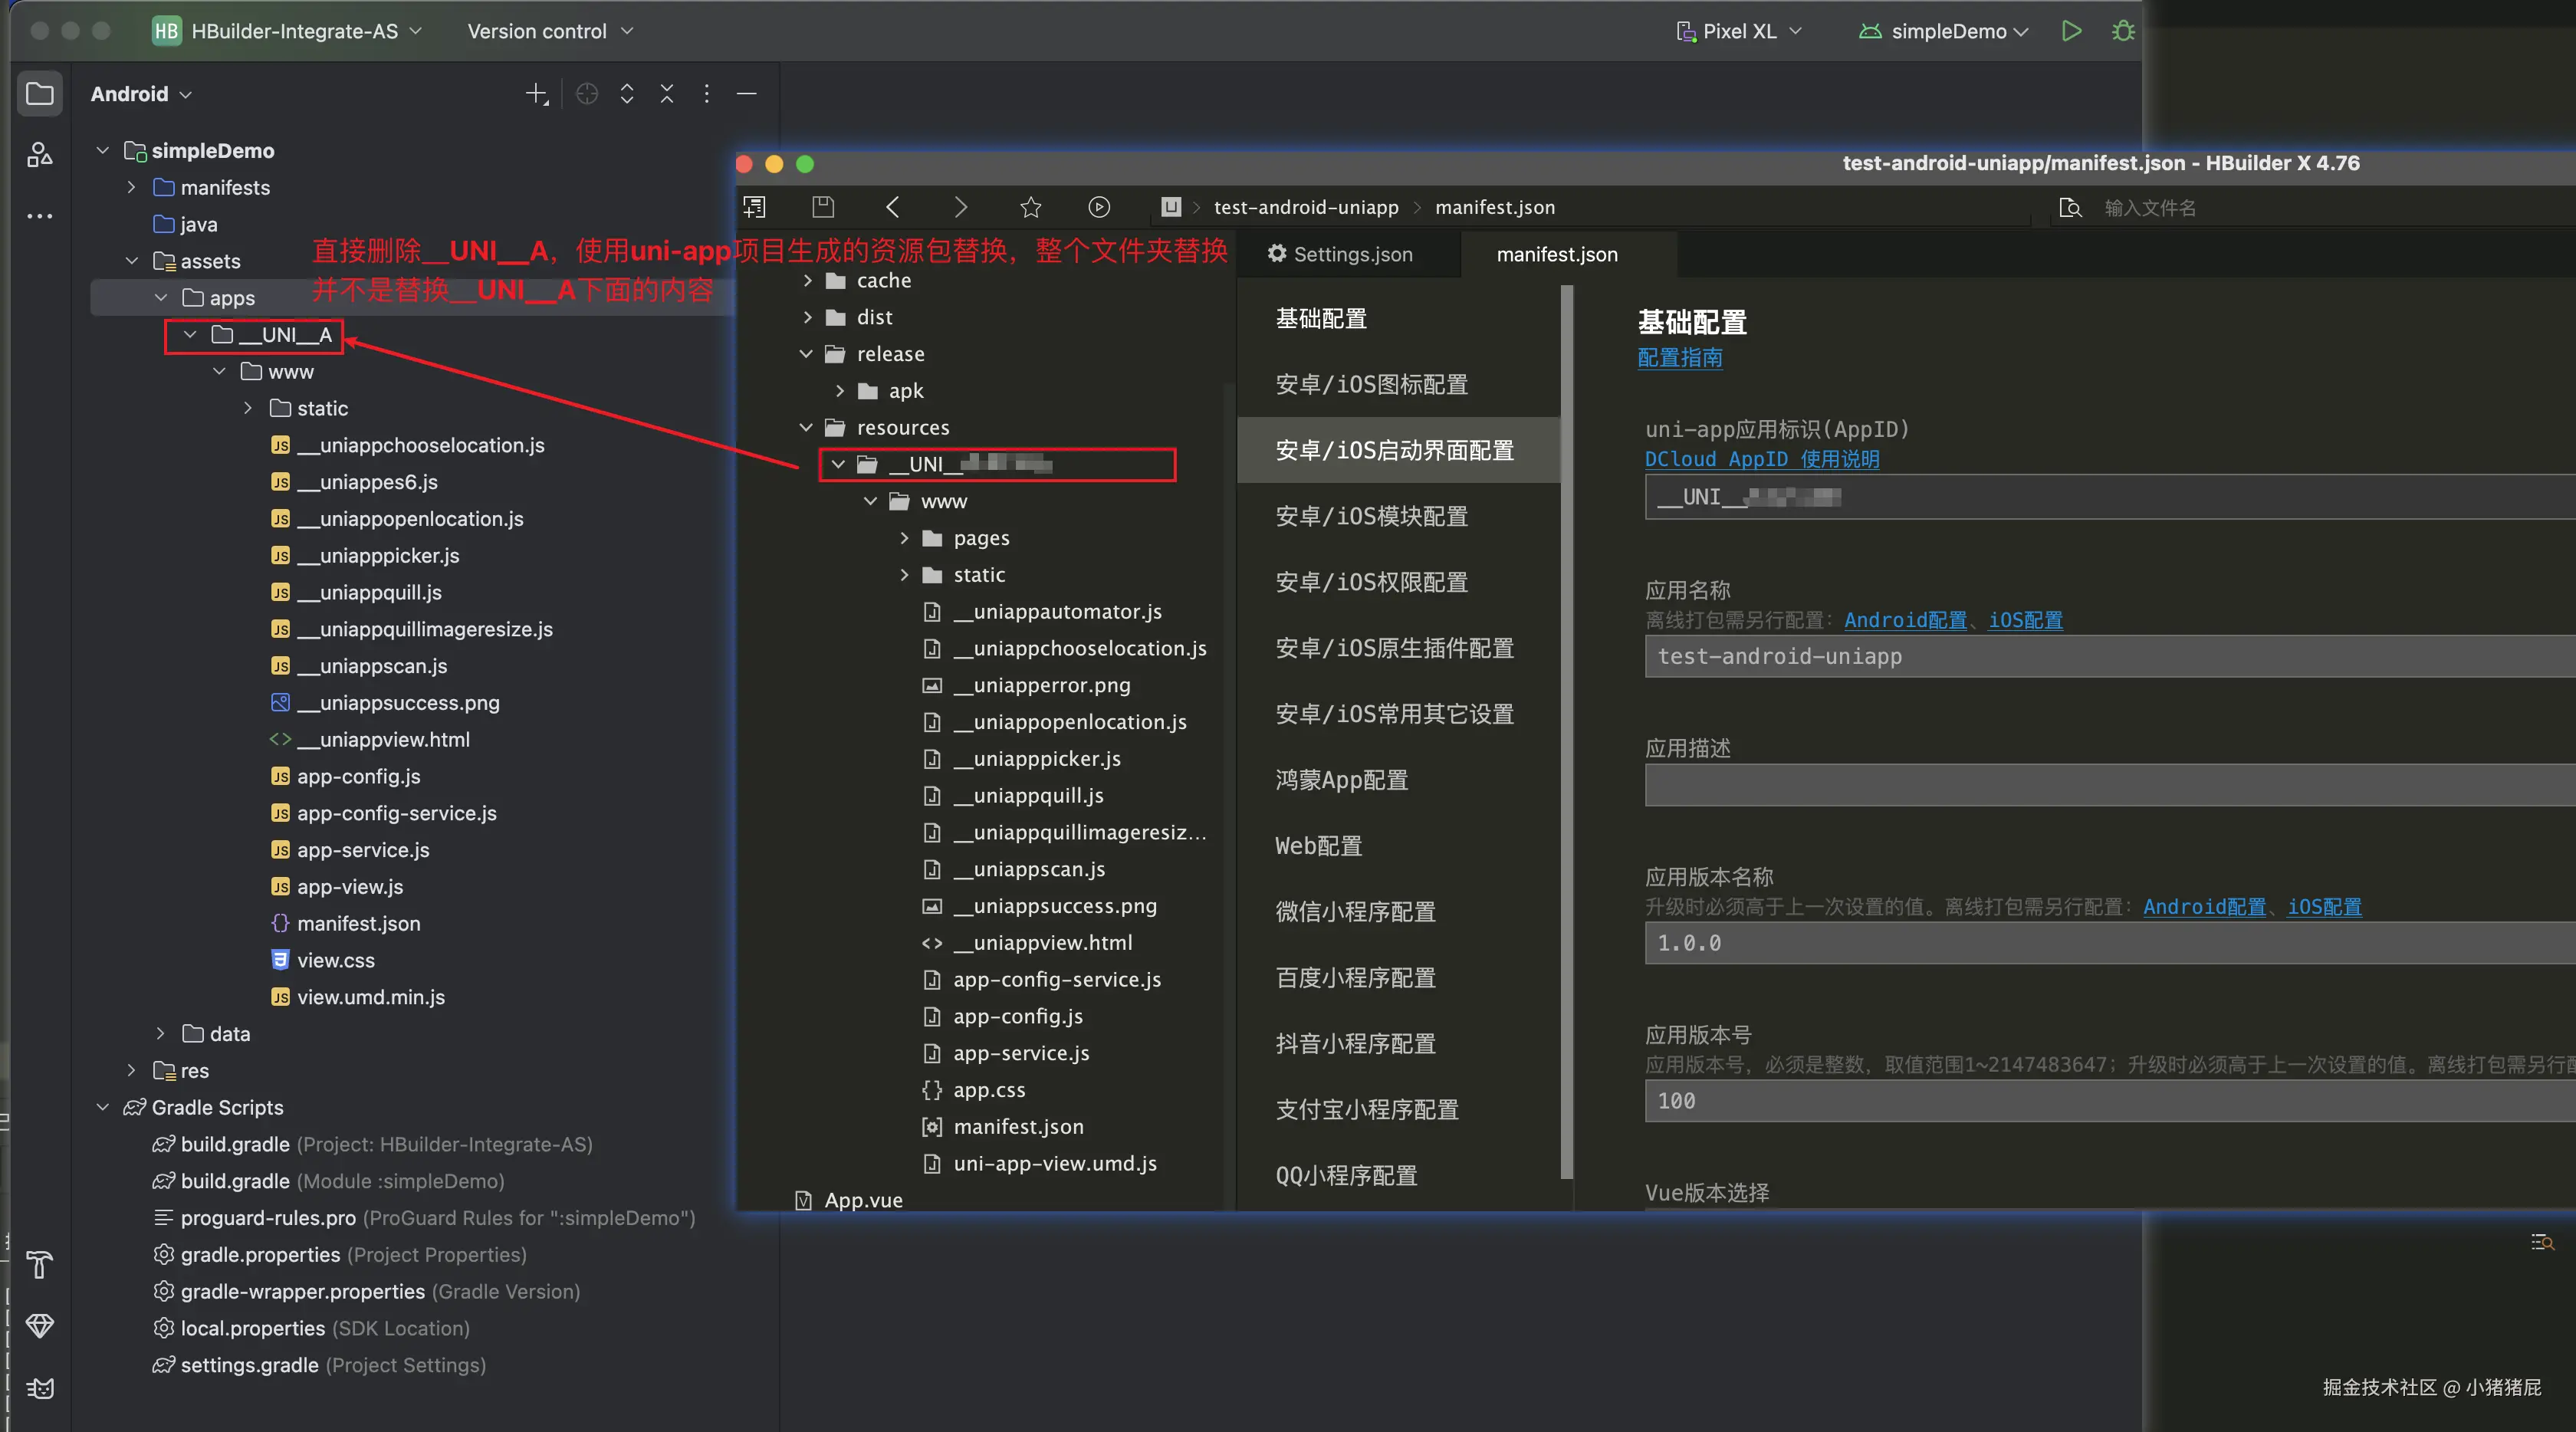The image size is (2576, 1432).
Task: Click Select Opened File target icon
Action: [x=587, y=94]
